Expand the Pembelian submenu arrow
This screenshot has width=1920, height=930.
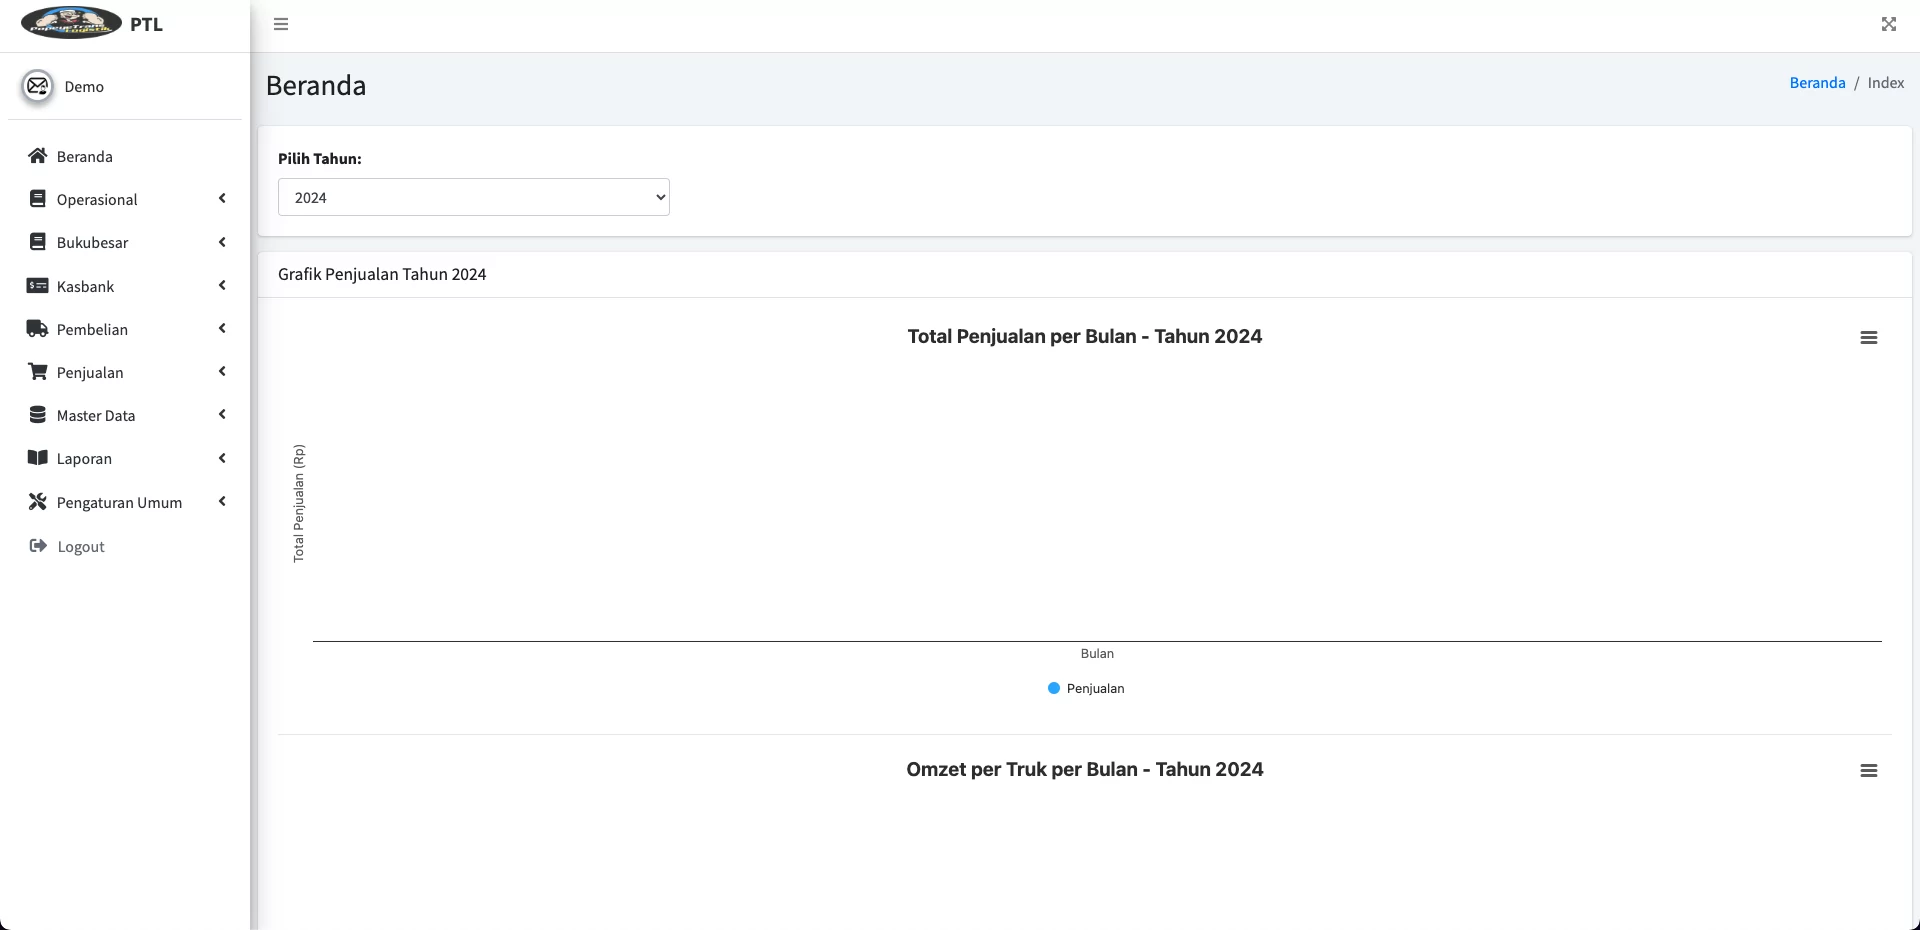(222, 329)
